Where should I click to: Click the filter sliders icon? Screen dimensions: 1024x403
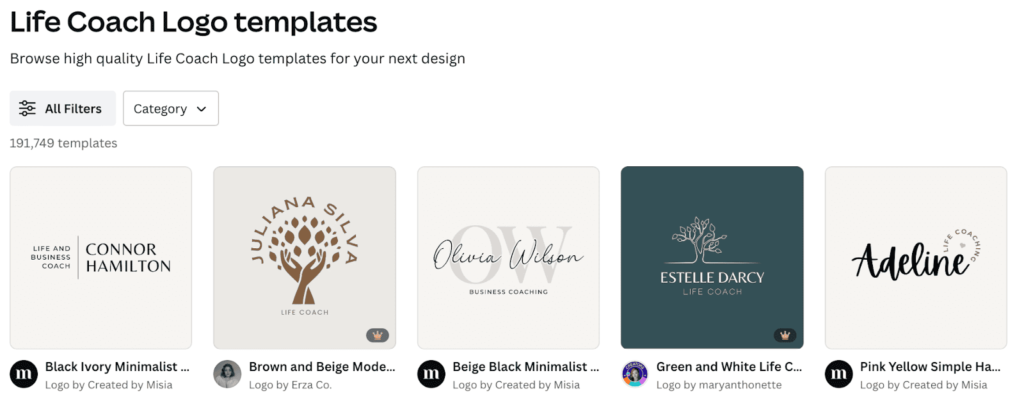point(27,108)
